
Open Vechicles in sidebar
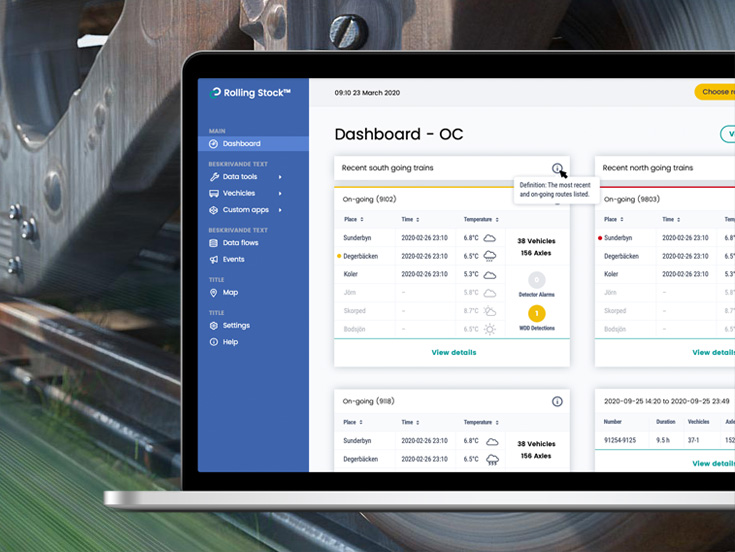click(239, 193)
